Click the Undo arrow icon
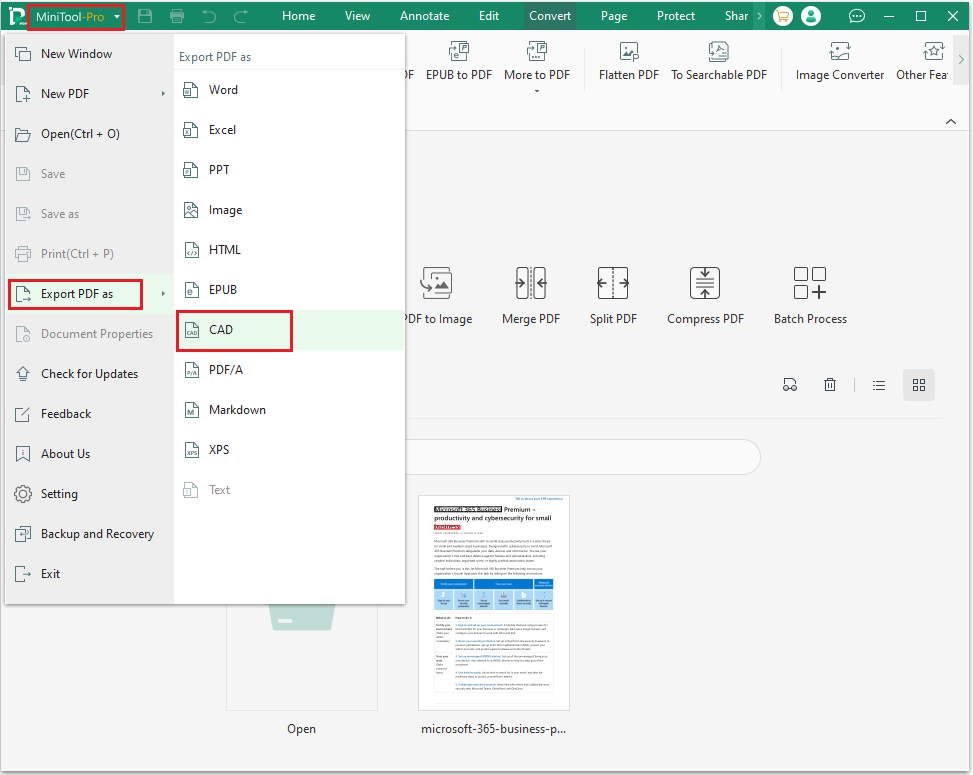The image size is (973, 775). click(x=209, y=16)
